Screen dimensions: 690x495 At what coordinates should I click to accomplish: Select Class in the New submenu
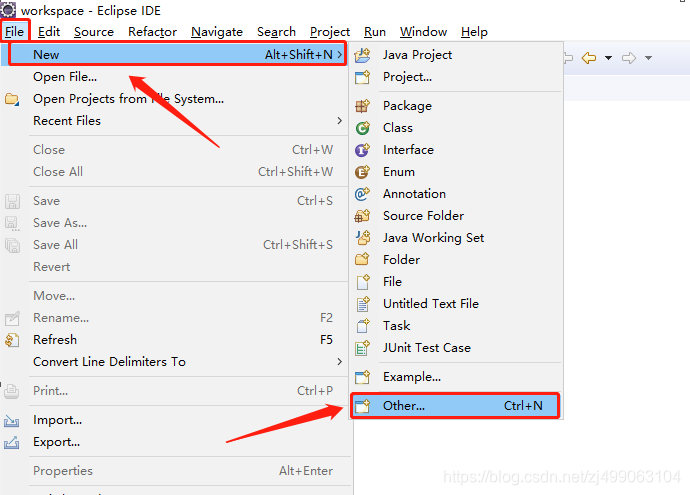(x=457, y=128)
